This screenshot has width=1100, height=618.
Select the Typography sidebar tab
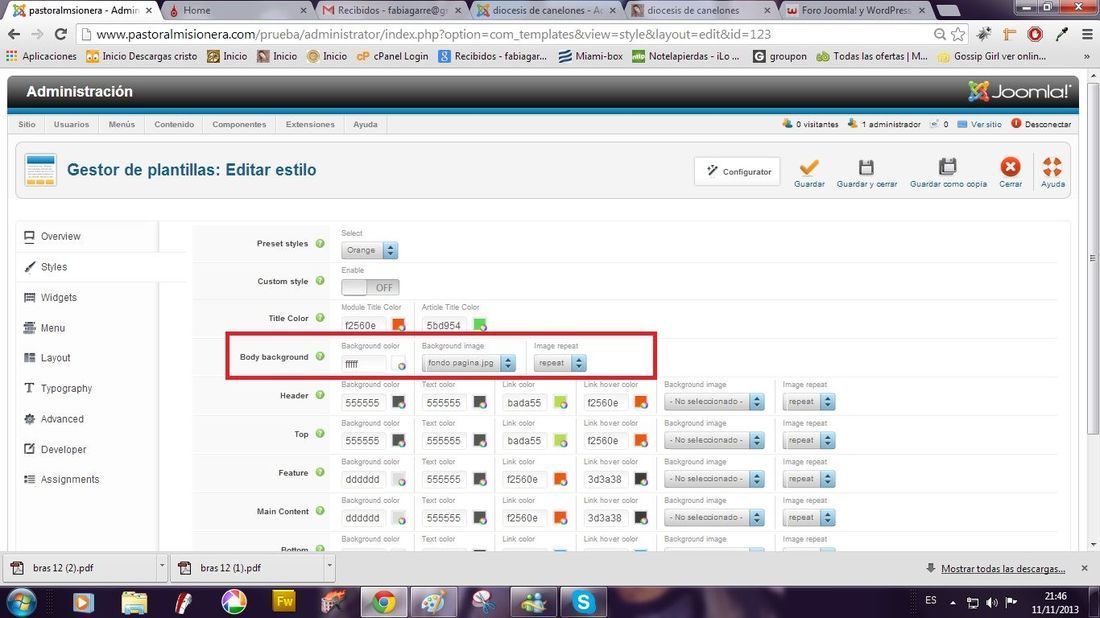[x=87, y=388]
